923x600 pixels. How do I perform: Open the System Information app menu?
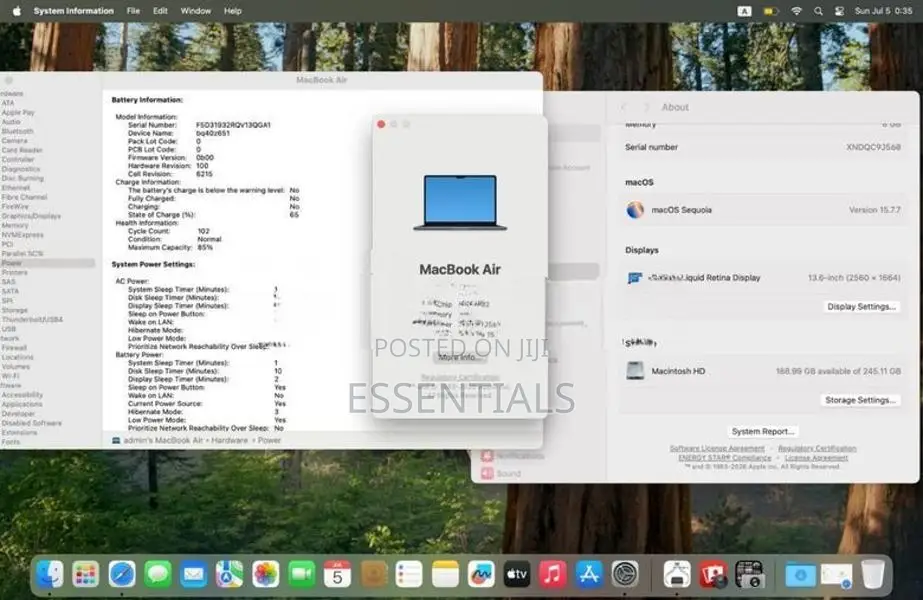(x=74, y=11)
